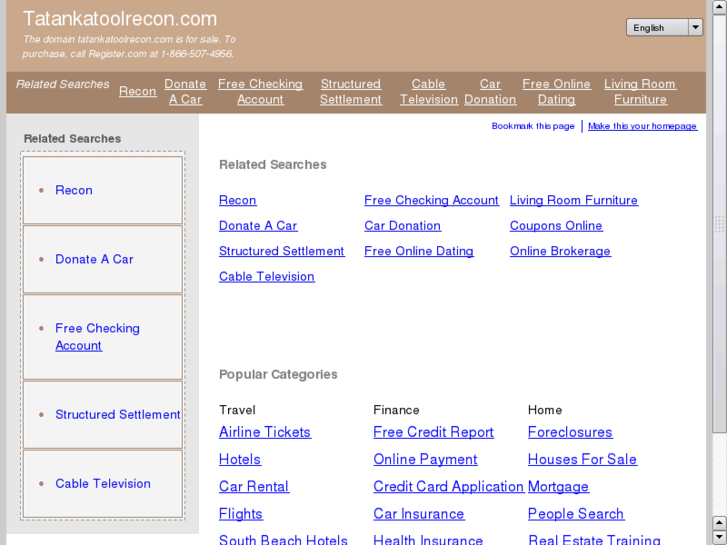Click the Travel category label
This screenshot has width=727, height=545.
point(237,410)
